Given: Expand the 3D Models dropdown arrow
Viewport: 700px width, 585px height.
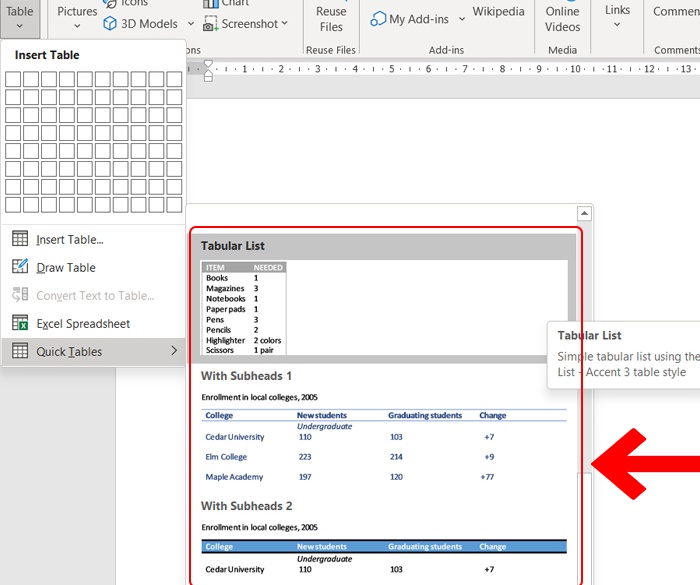Looking at the screenshot, I should 191,23.
